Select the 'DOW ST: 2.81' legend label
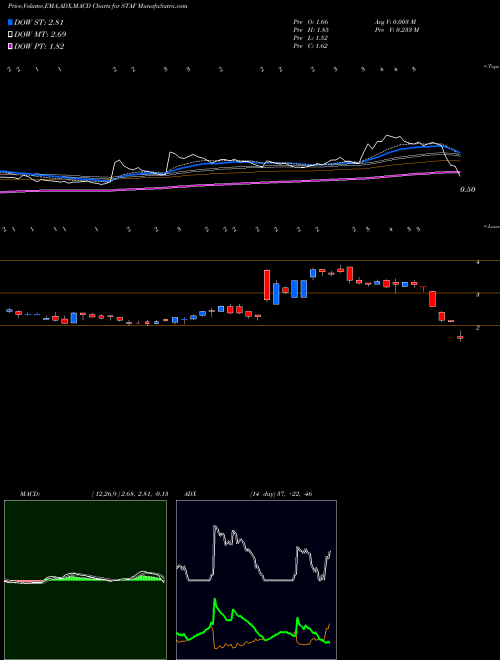The image size is (500, 660). [x=39, y=22]
